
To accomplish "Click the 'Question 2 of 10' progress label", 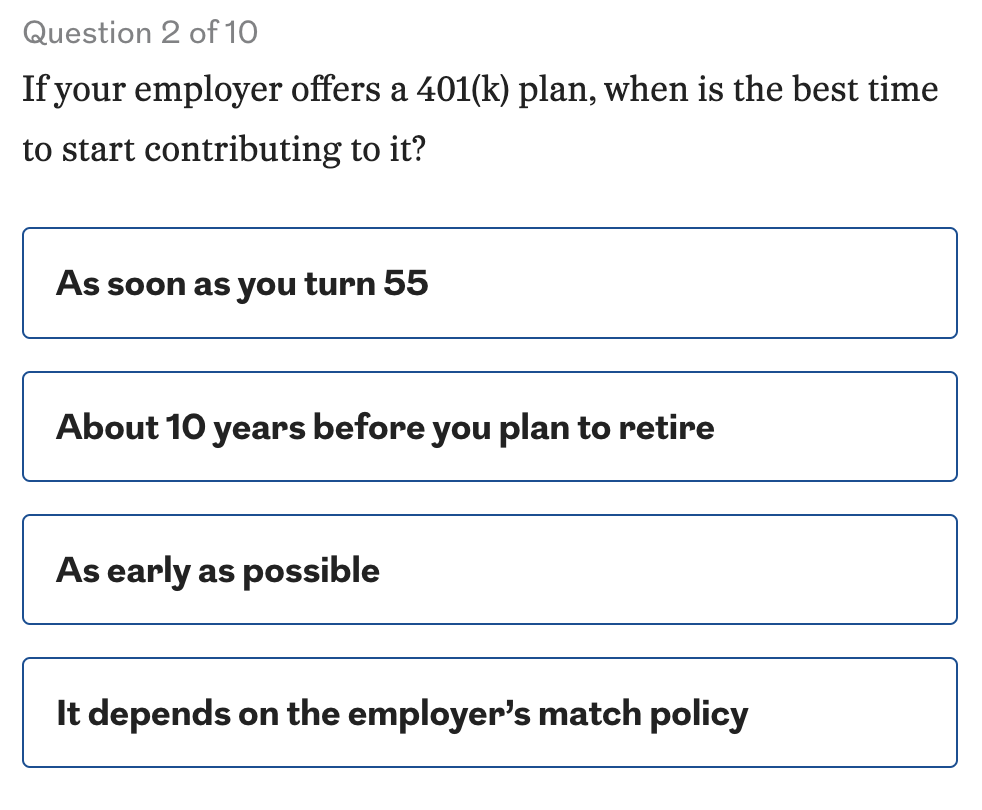I will tap(140, 33).
